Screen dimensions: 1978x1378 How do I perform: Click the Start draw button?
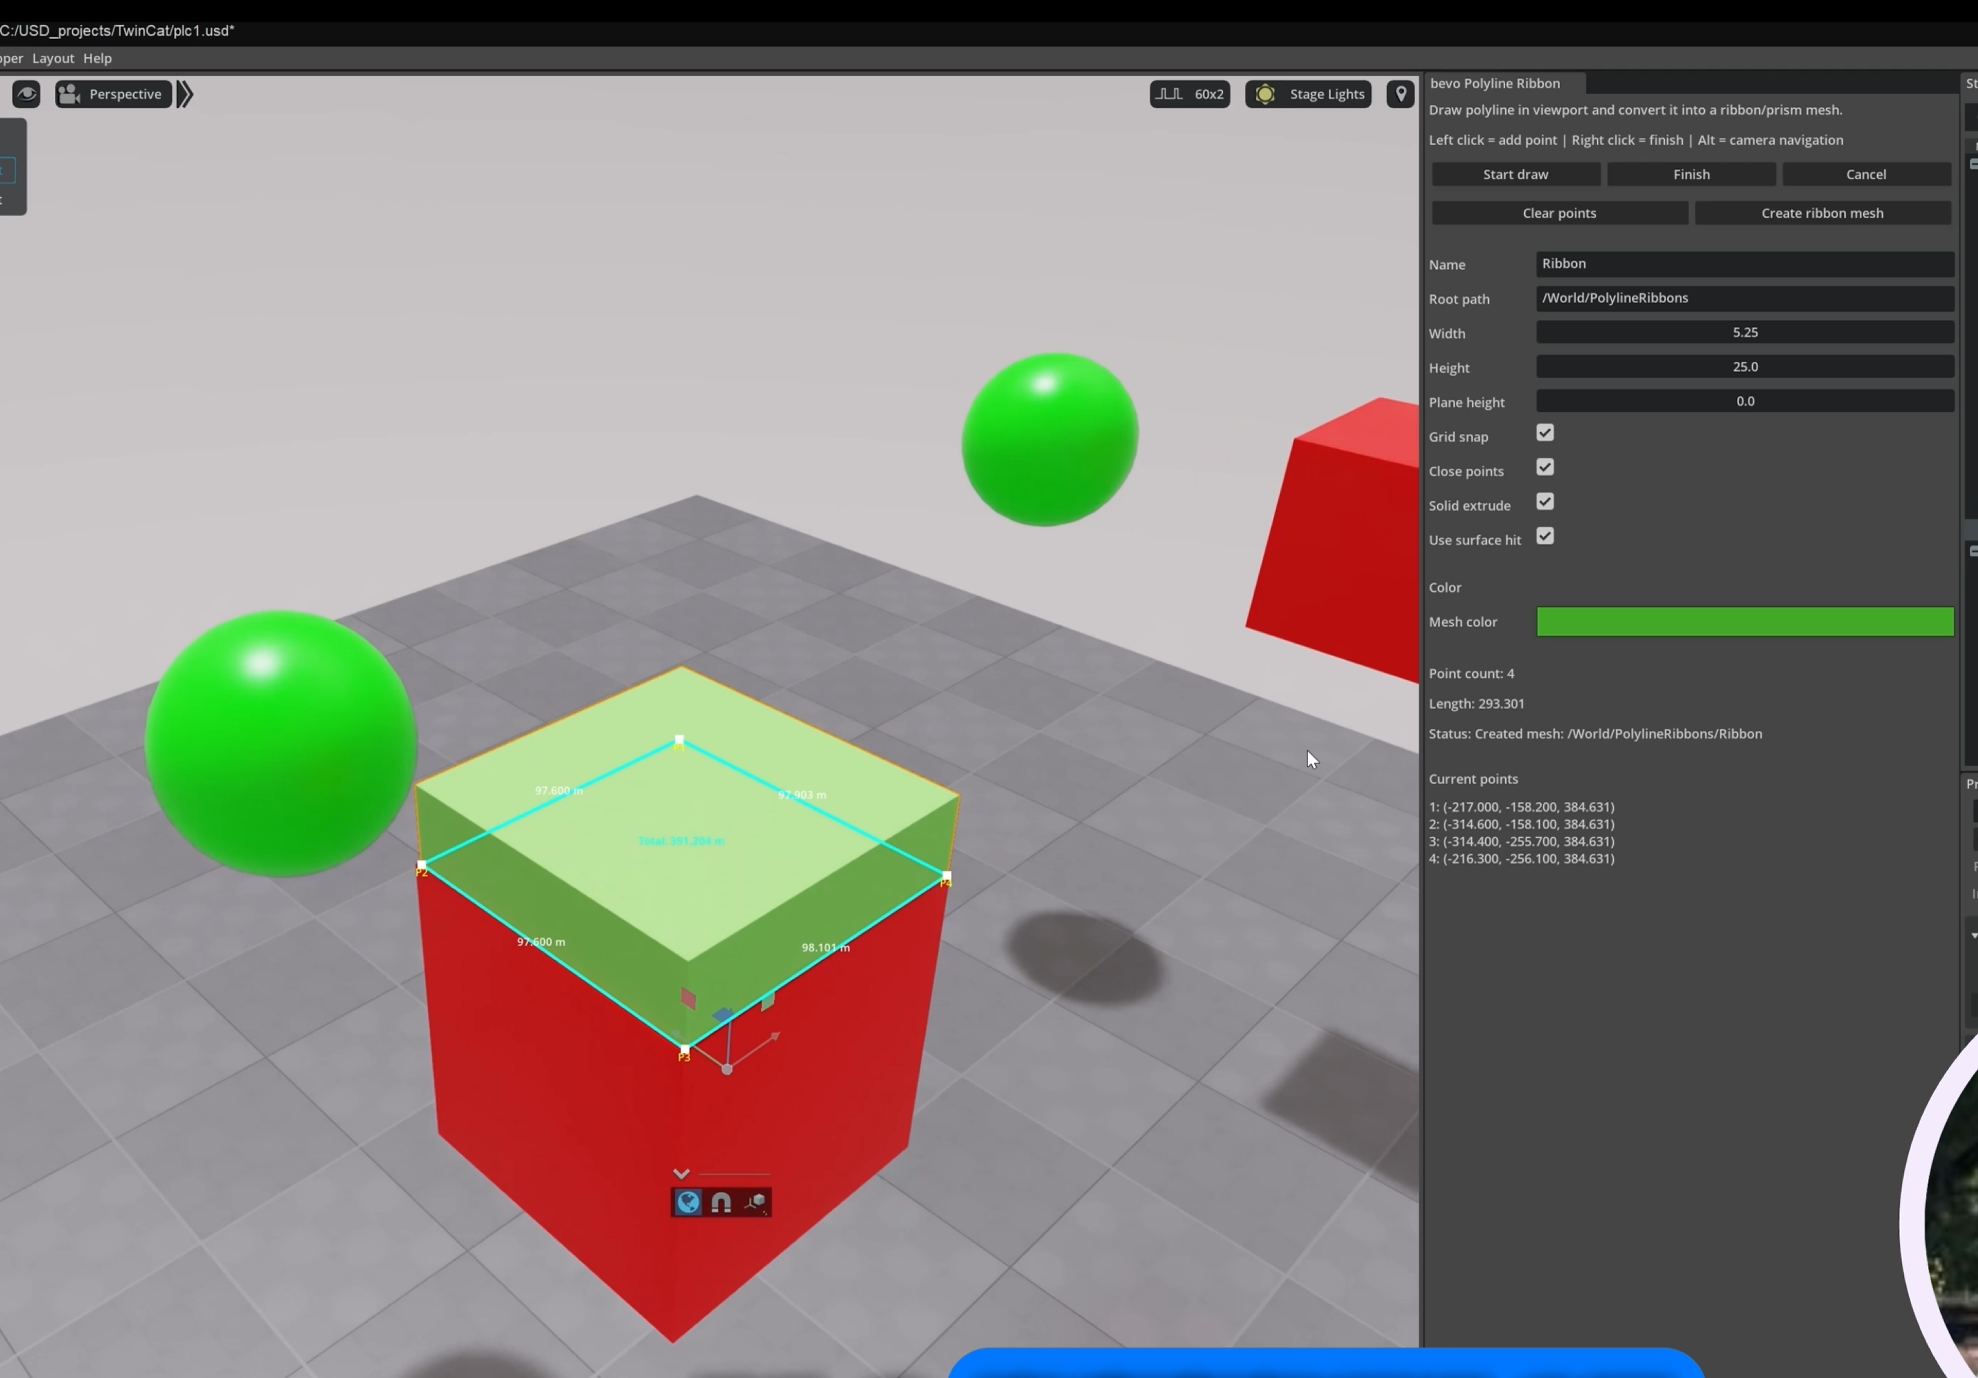(x=1515, y=174)
